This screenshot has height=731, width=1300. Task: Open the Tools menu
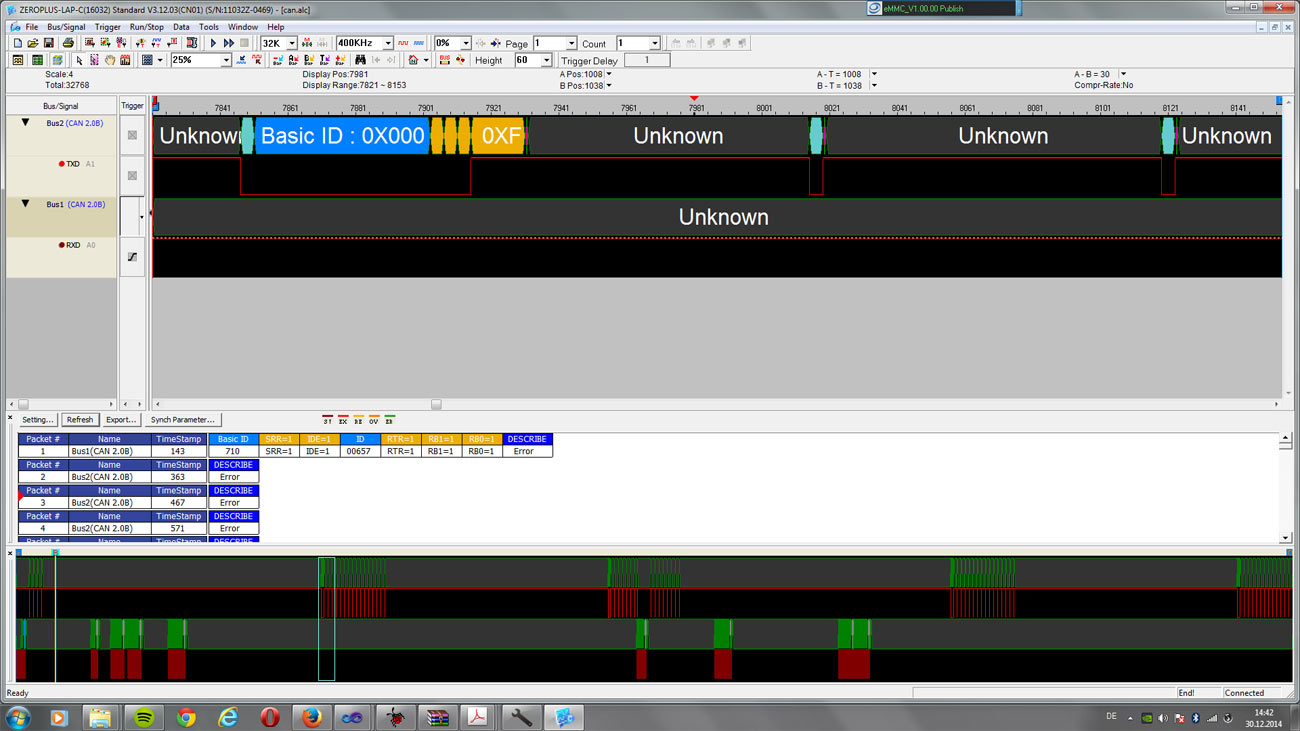click(x=209, y=27)
